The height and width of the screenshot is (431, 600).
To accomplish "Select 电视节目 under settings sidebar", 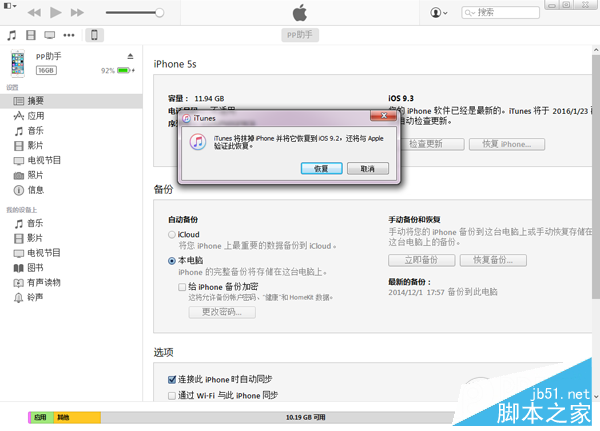I will pos(71,160).
